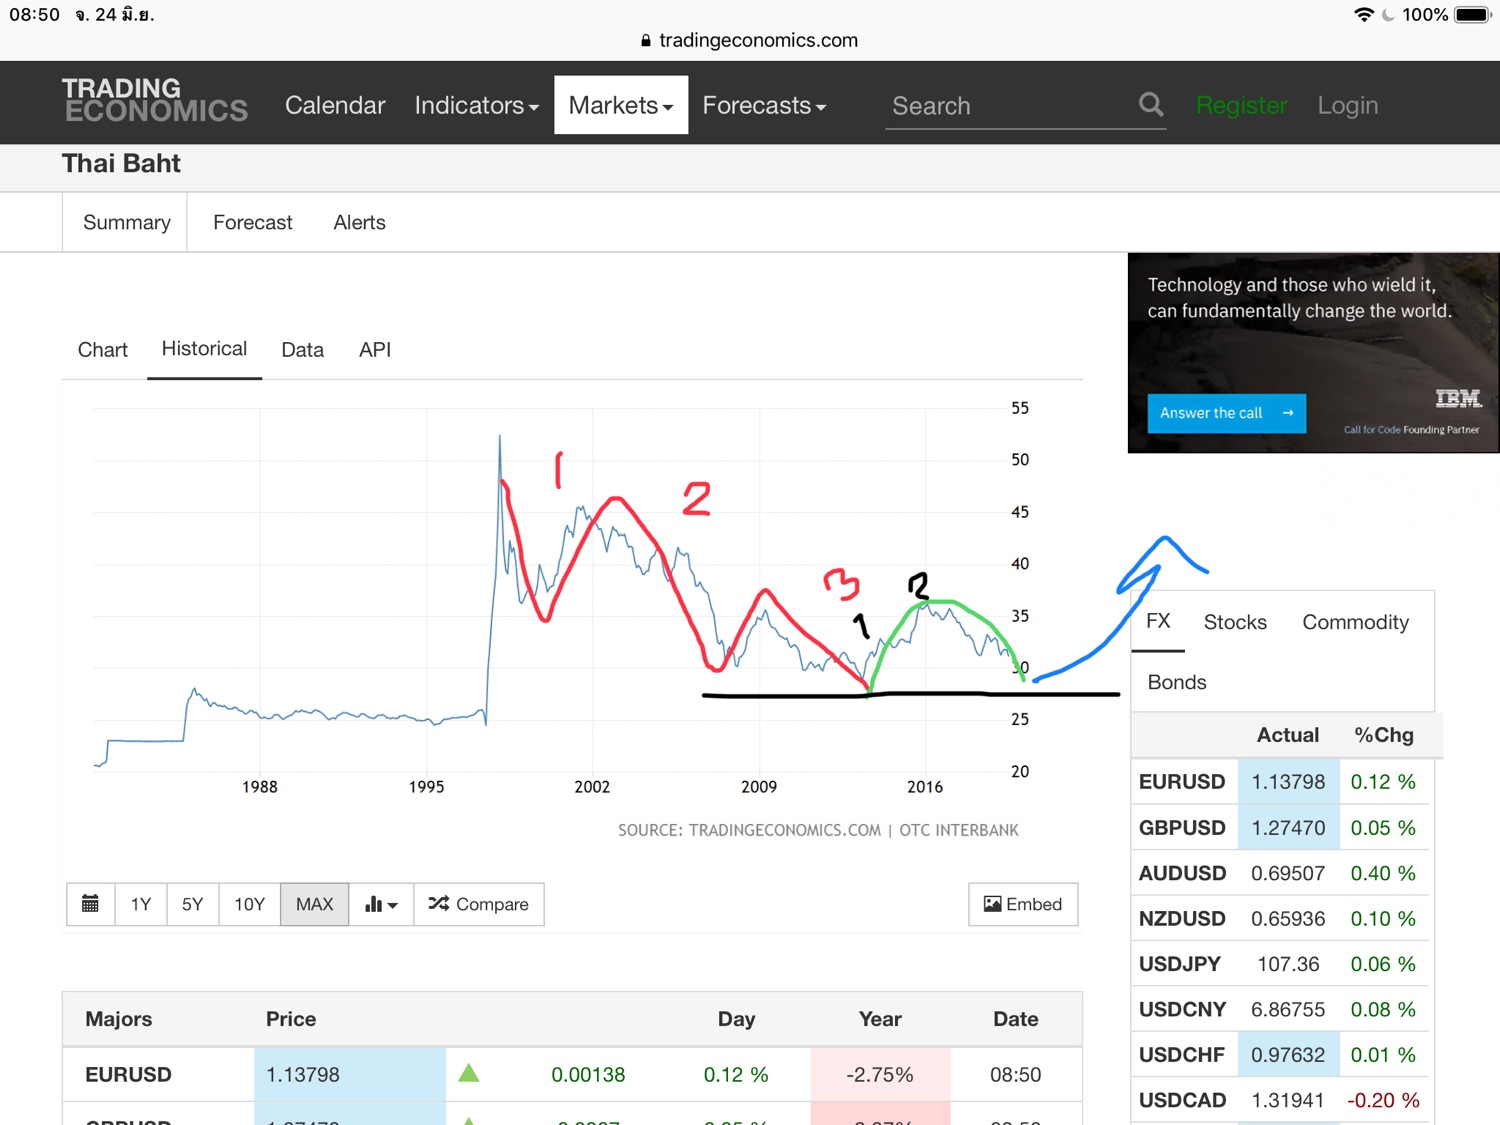1500x1125 pixels.
Task: Switch to the Summary tab
Action: point(127,222)
